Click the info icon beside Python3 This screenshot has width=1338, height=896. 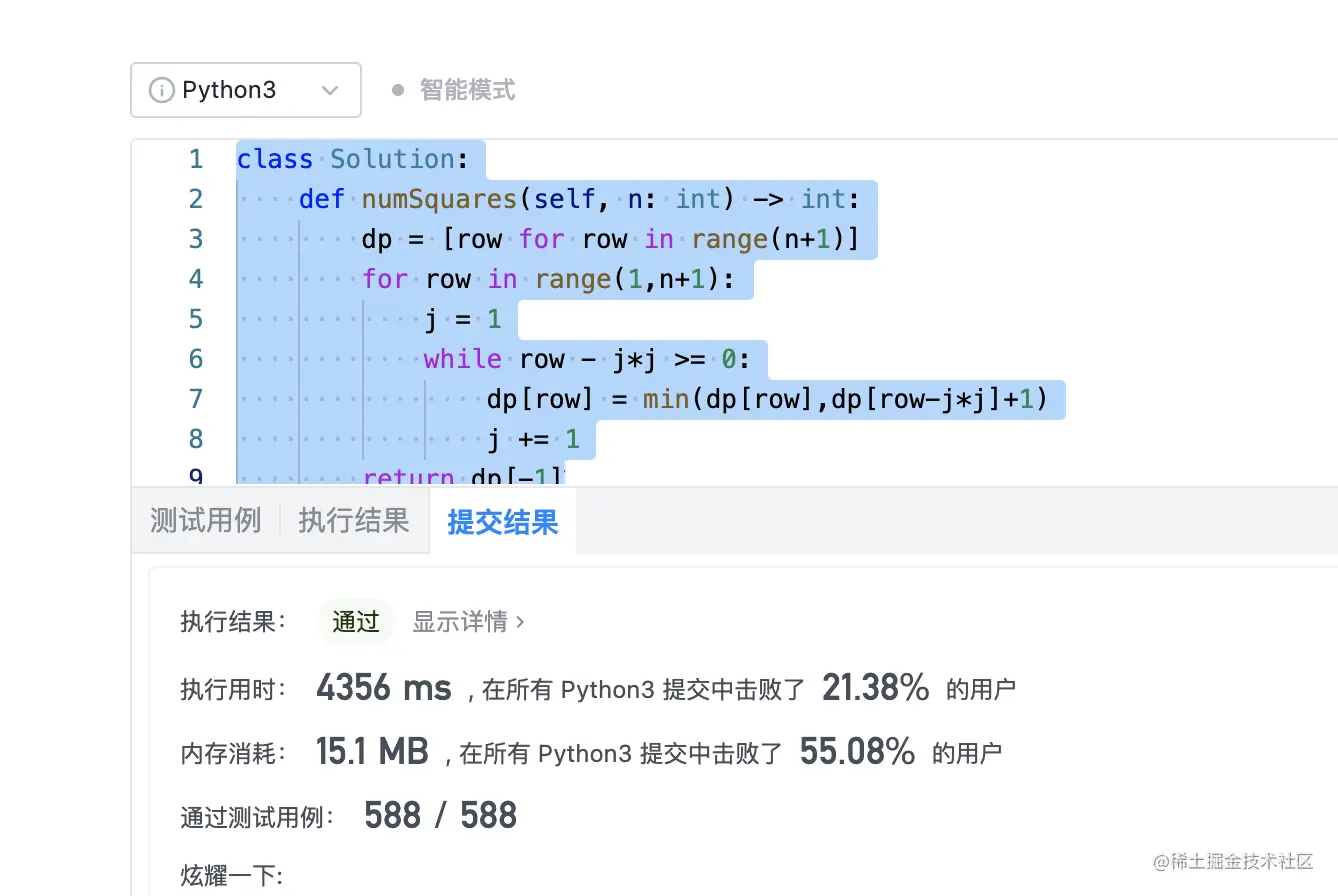pos(160,90)
